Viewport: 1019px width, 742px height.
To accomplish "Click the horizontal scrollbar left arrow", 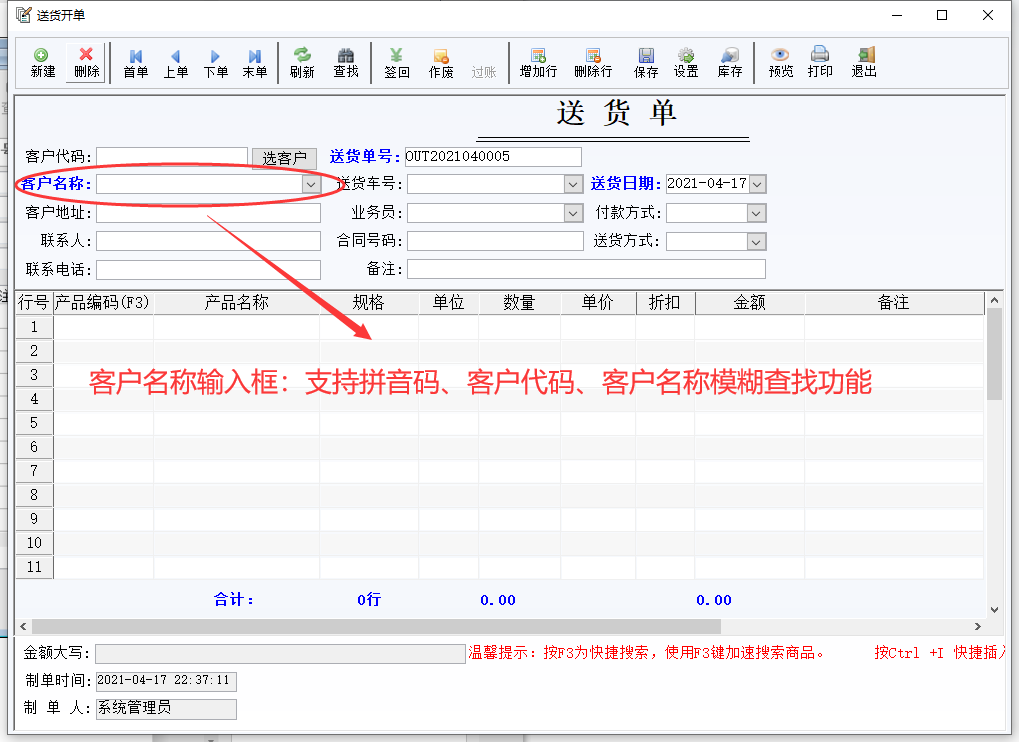I will [23, 626].
